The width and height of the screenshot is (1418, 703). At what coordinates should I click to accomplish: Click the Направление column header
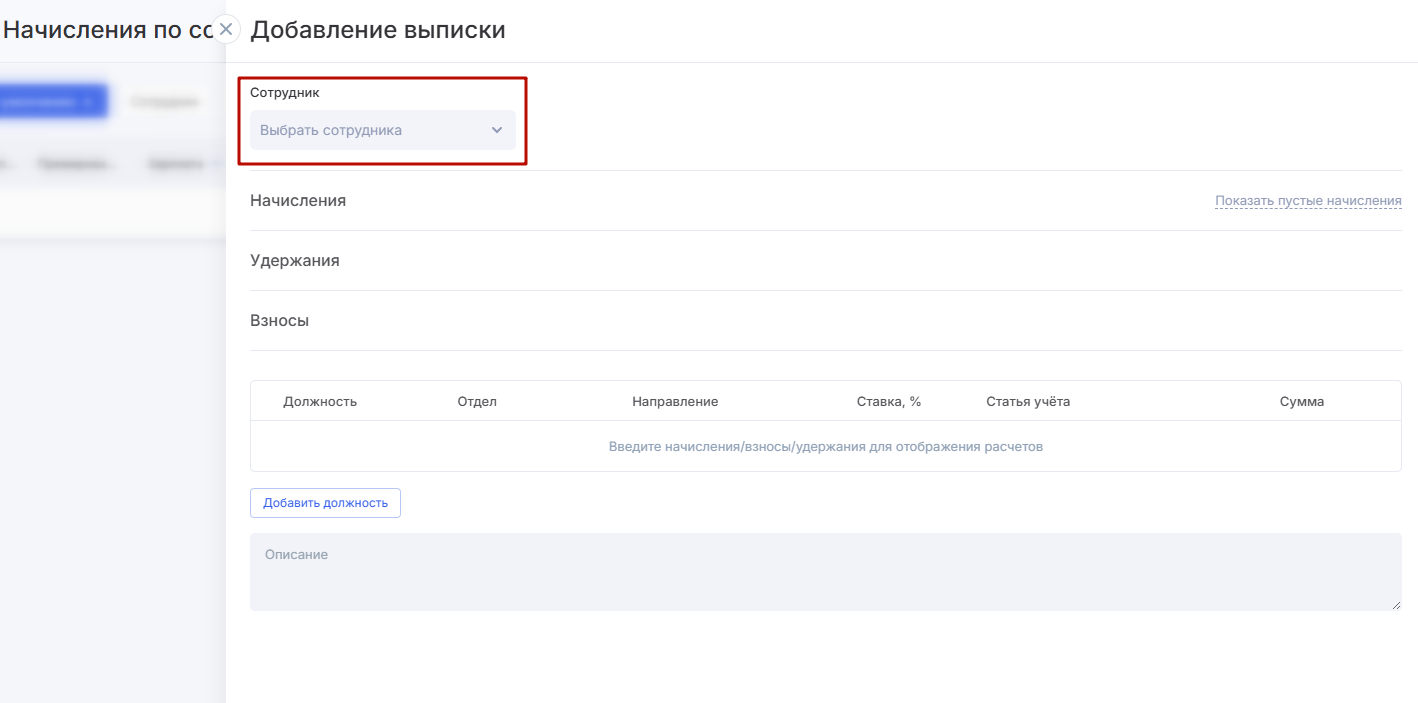(675, 401)
